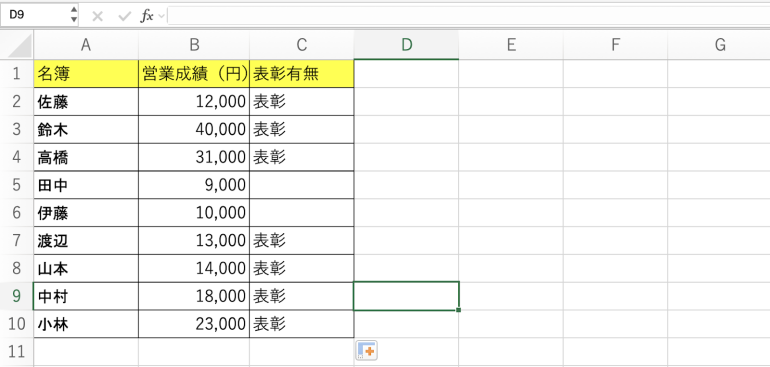
Task: Select row 4 header
Action: (17, 157)
